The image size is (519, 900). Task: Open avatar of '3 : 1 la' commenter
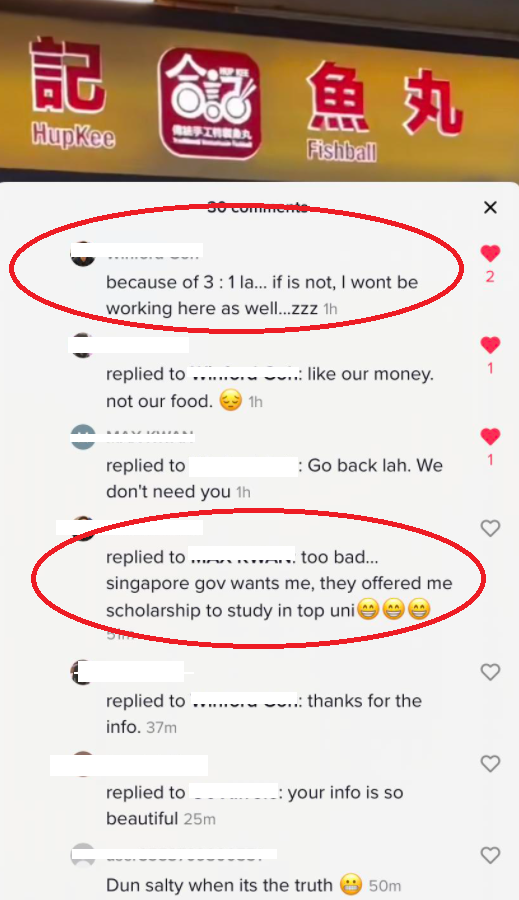click(x=83, y=254)
